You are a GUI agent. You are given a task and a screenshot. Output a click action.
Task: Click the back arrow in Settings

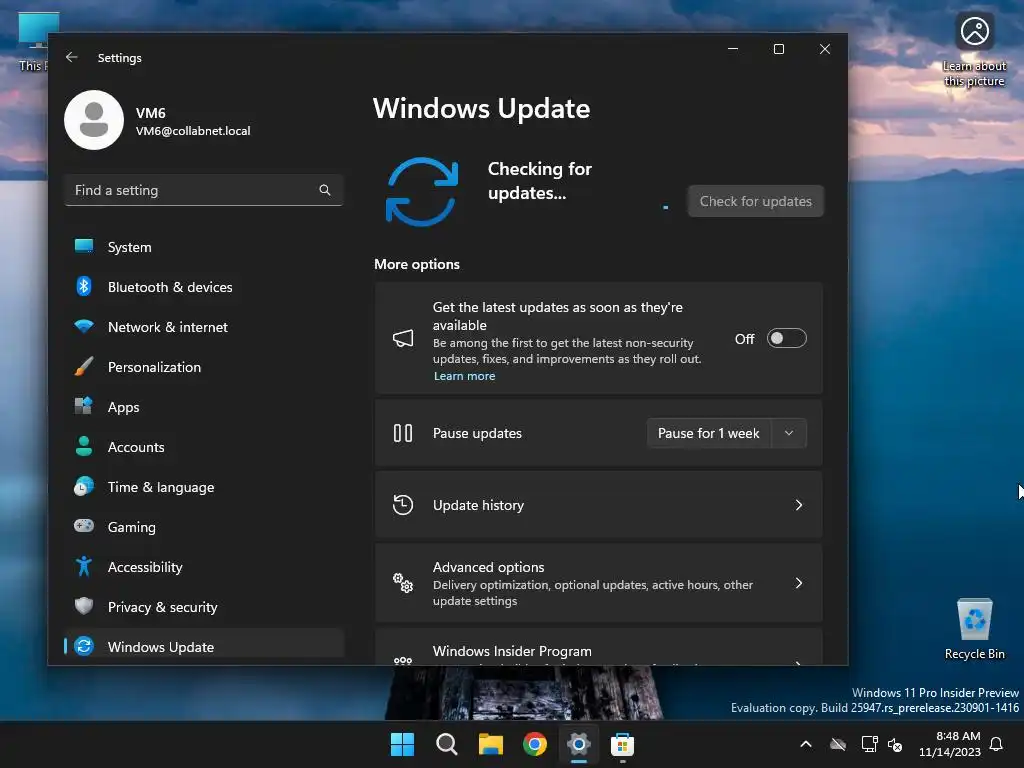pos(72,57)
